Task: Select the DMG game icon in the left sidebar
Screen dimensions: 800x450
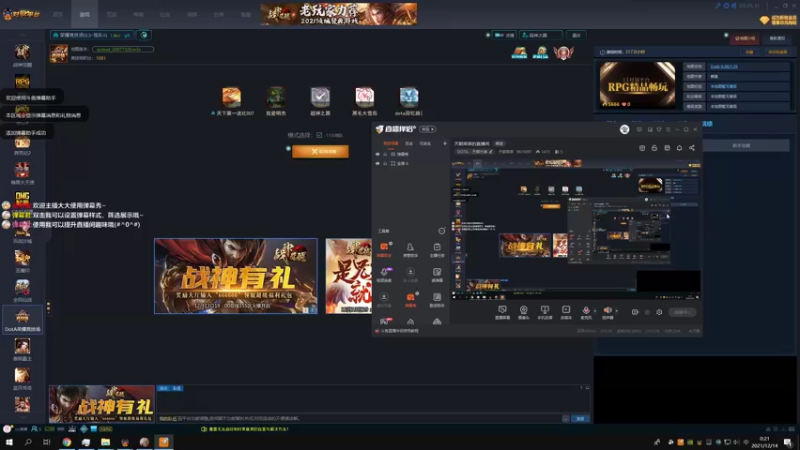Action: pyautogui.click(x=22, y=197)
